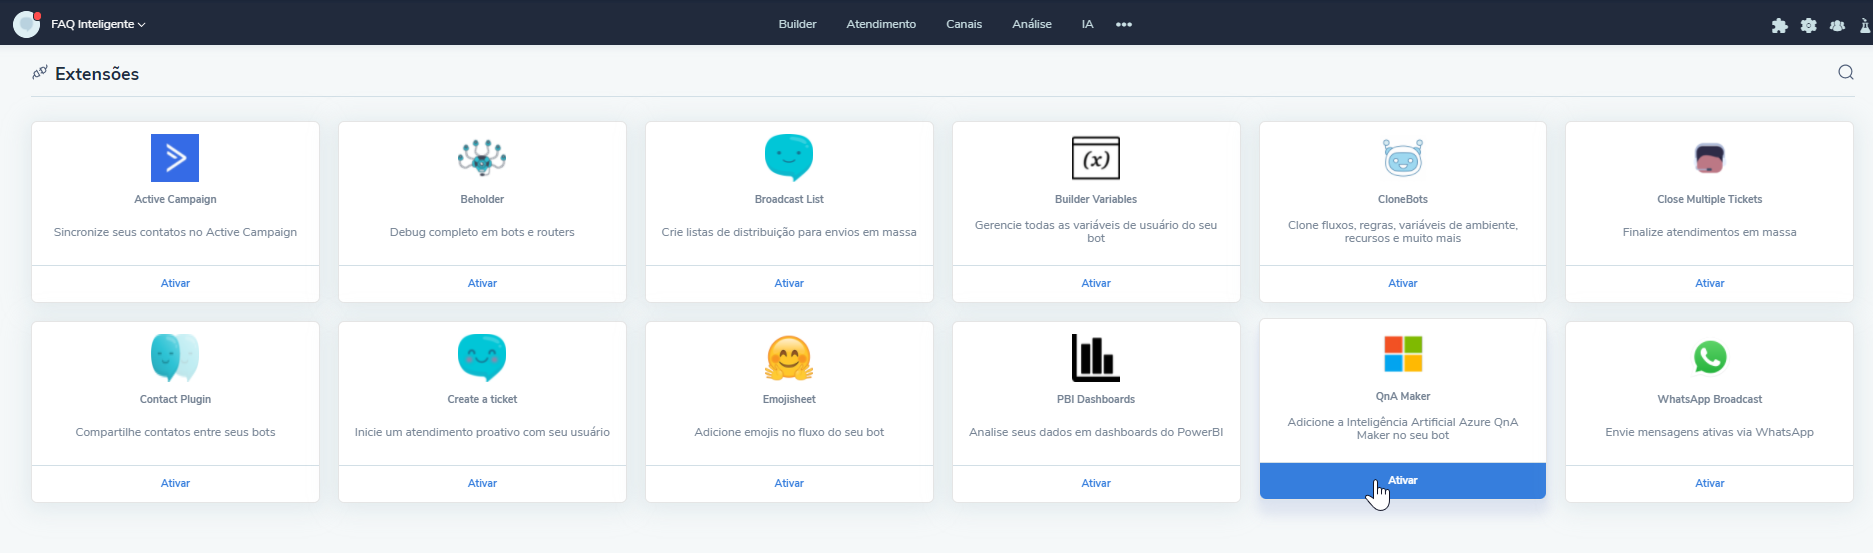Expand the FAQ Inteligente bot dropdown
The image size is (1873, 553).
[98, 24]
